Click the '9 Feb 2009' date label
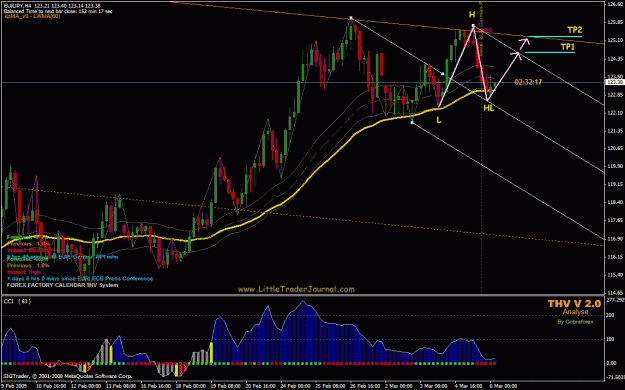 tap(13, 386)
